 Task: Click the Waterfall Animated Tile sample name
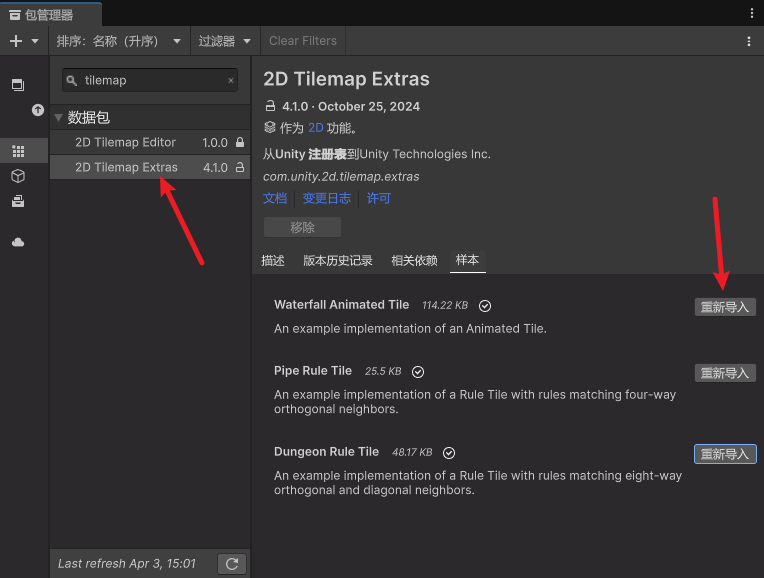pos(342,305)
